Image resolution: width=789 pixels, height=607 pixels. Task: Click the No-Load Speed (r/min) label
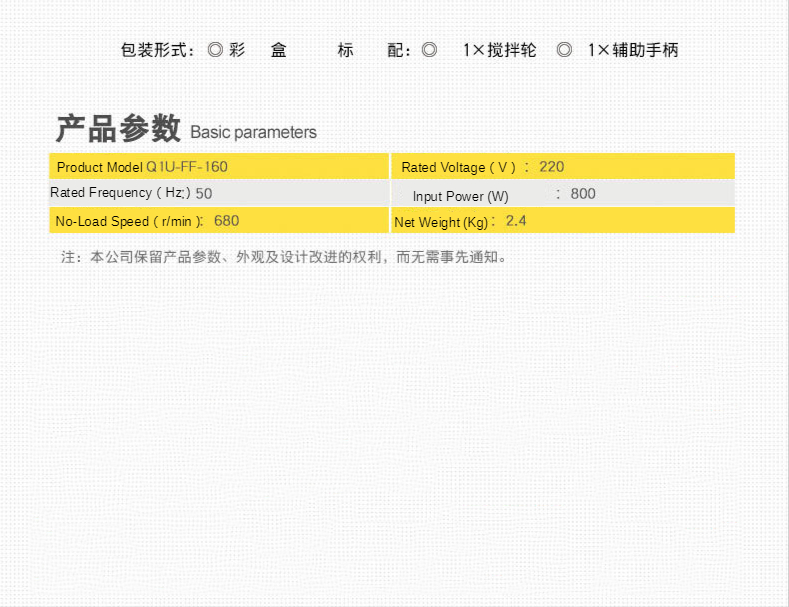(x=129, y=221)
